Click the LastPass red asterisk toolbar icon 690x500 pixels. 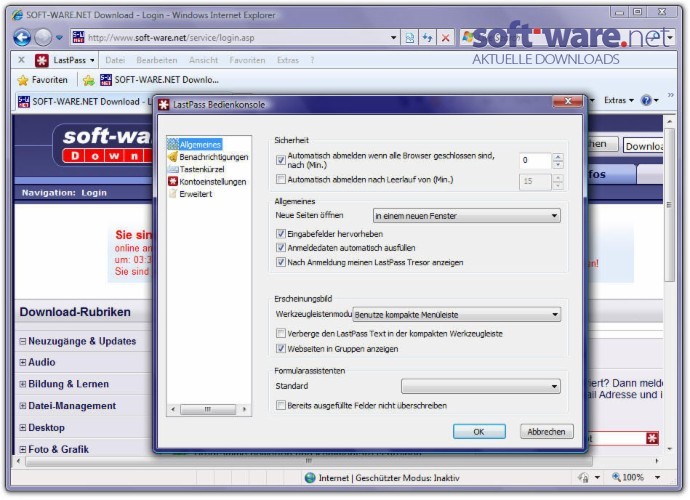[x=41, y=60]
